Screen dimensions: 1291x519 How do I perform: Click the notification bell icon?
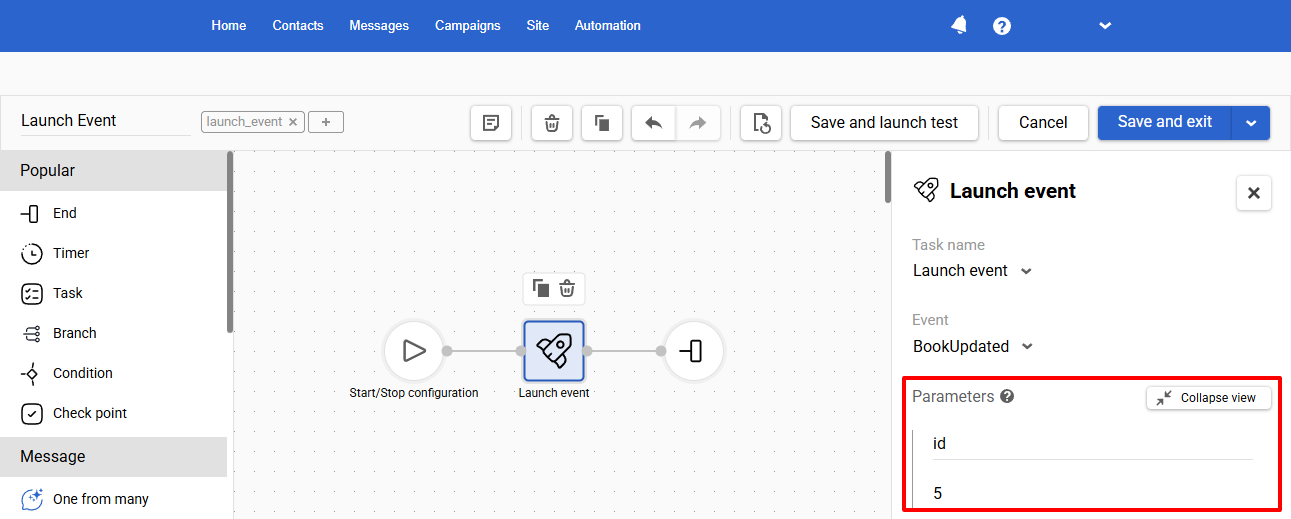(959, 25)
